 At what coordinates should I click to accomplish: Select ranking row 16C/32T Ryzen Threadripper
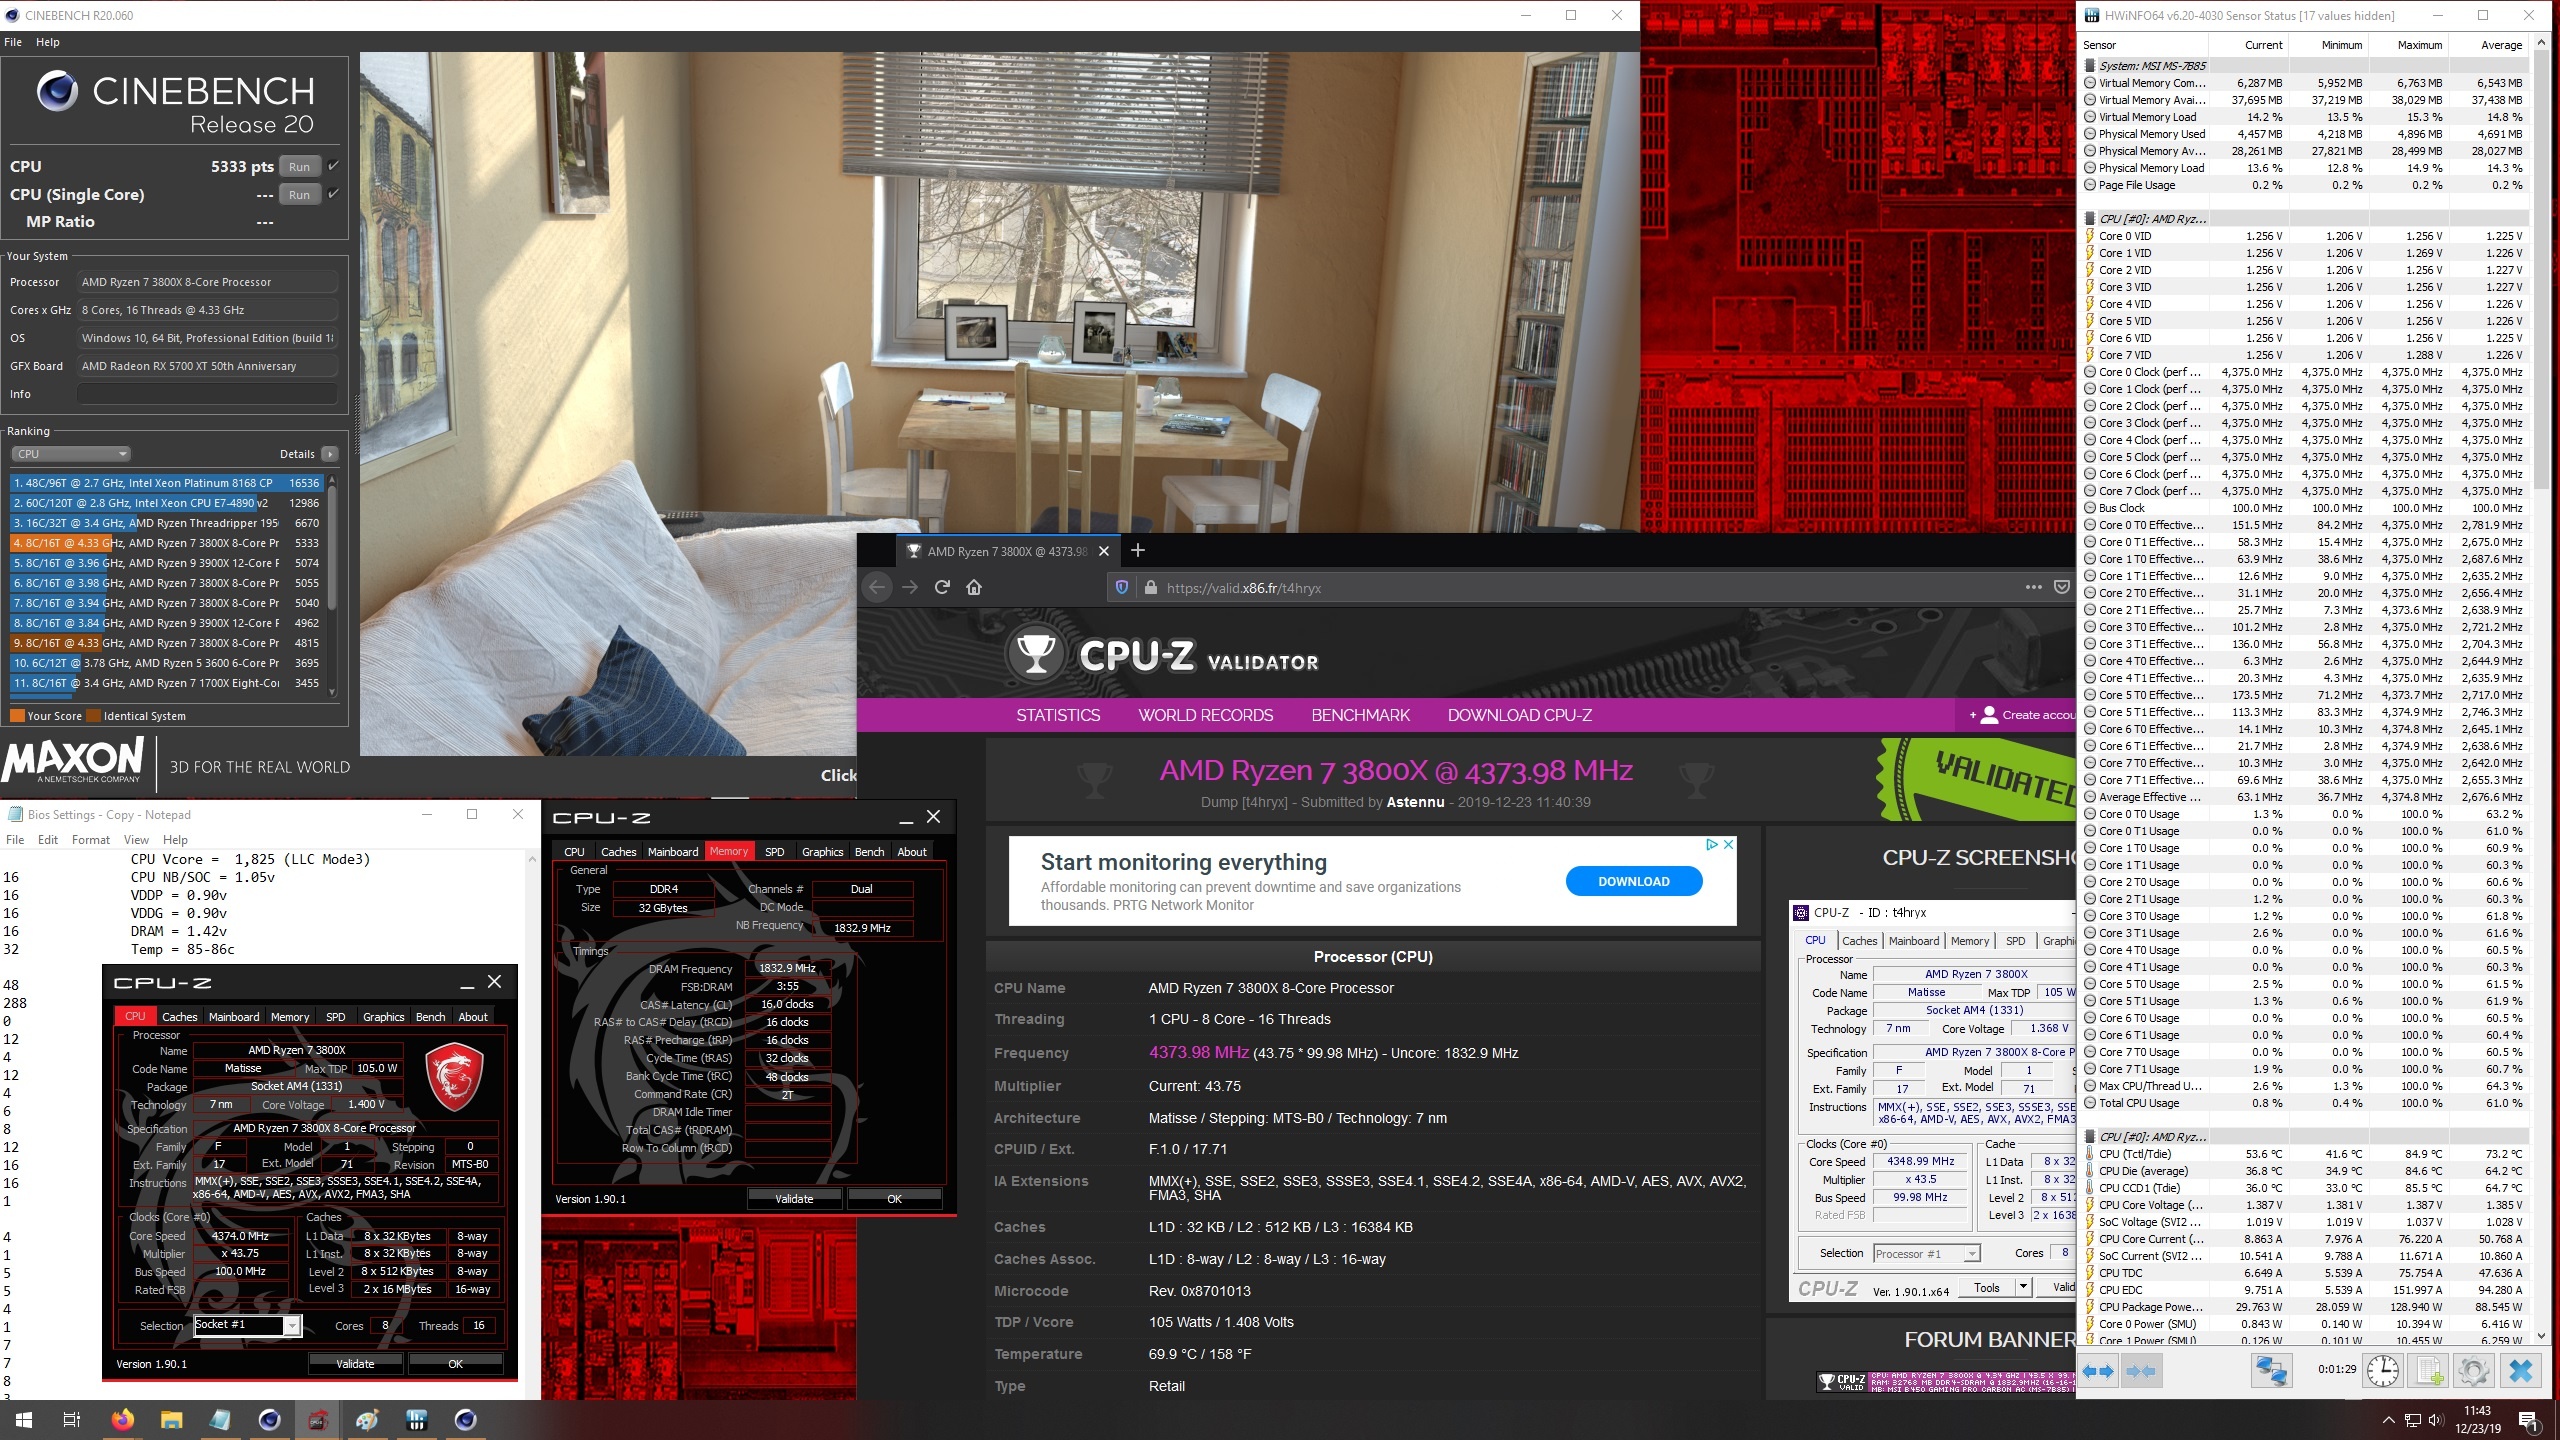click(x=166, y=523)
